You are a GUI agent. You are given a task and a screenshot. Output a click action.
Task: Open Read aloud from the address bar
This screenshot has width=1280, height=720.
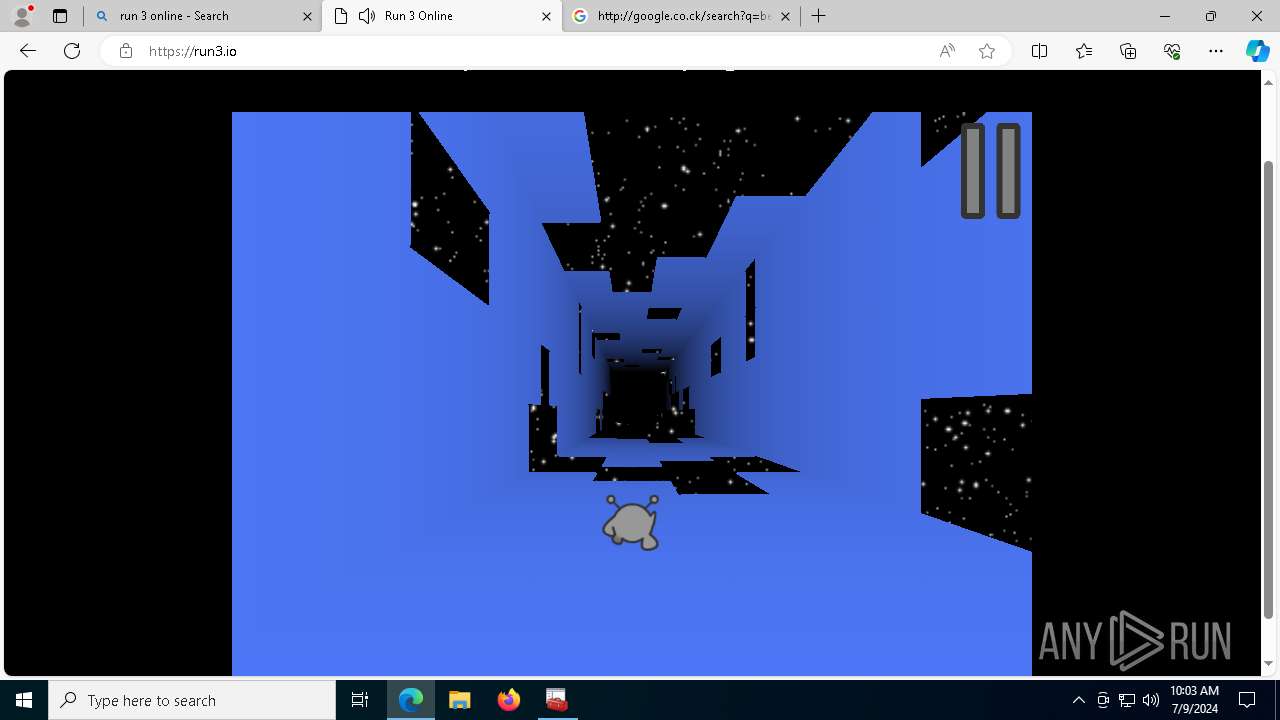coord(947,51)
